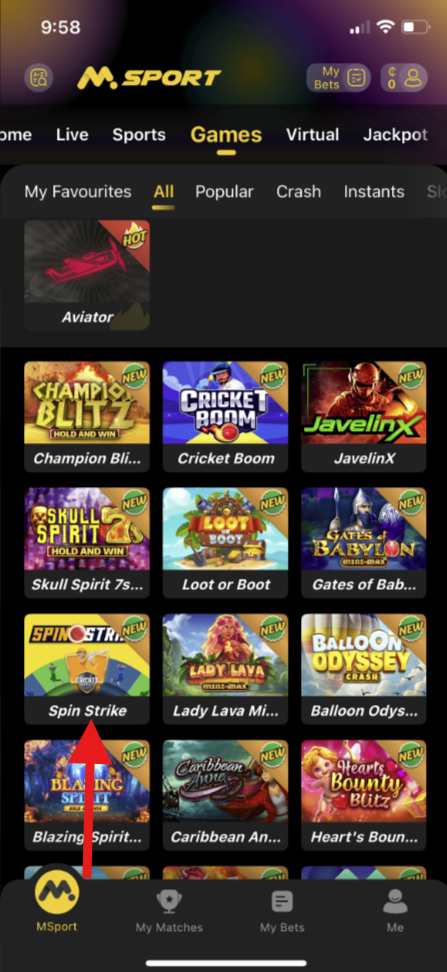
Task: Tap the search icon beside MSport logo
Action: pyautogui.click(x=38, y=78)
